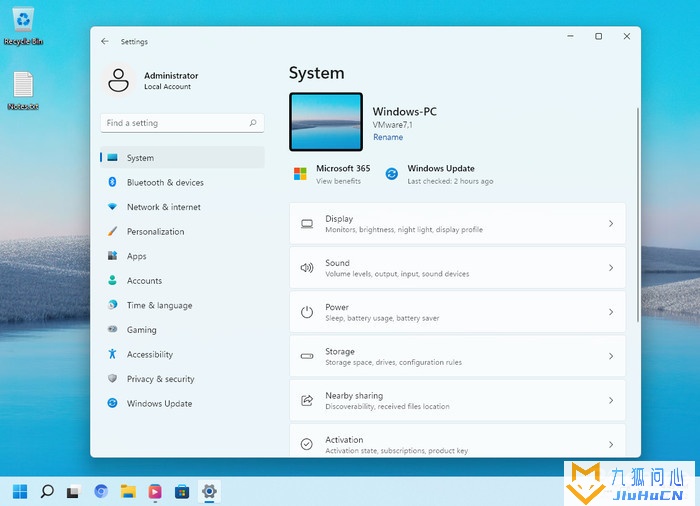Click the Apps icon in sidebar
Image resolution: width=700 pixels, height=506 pixels.
112,255
